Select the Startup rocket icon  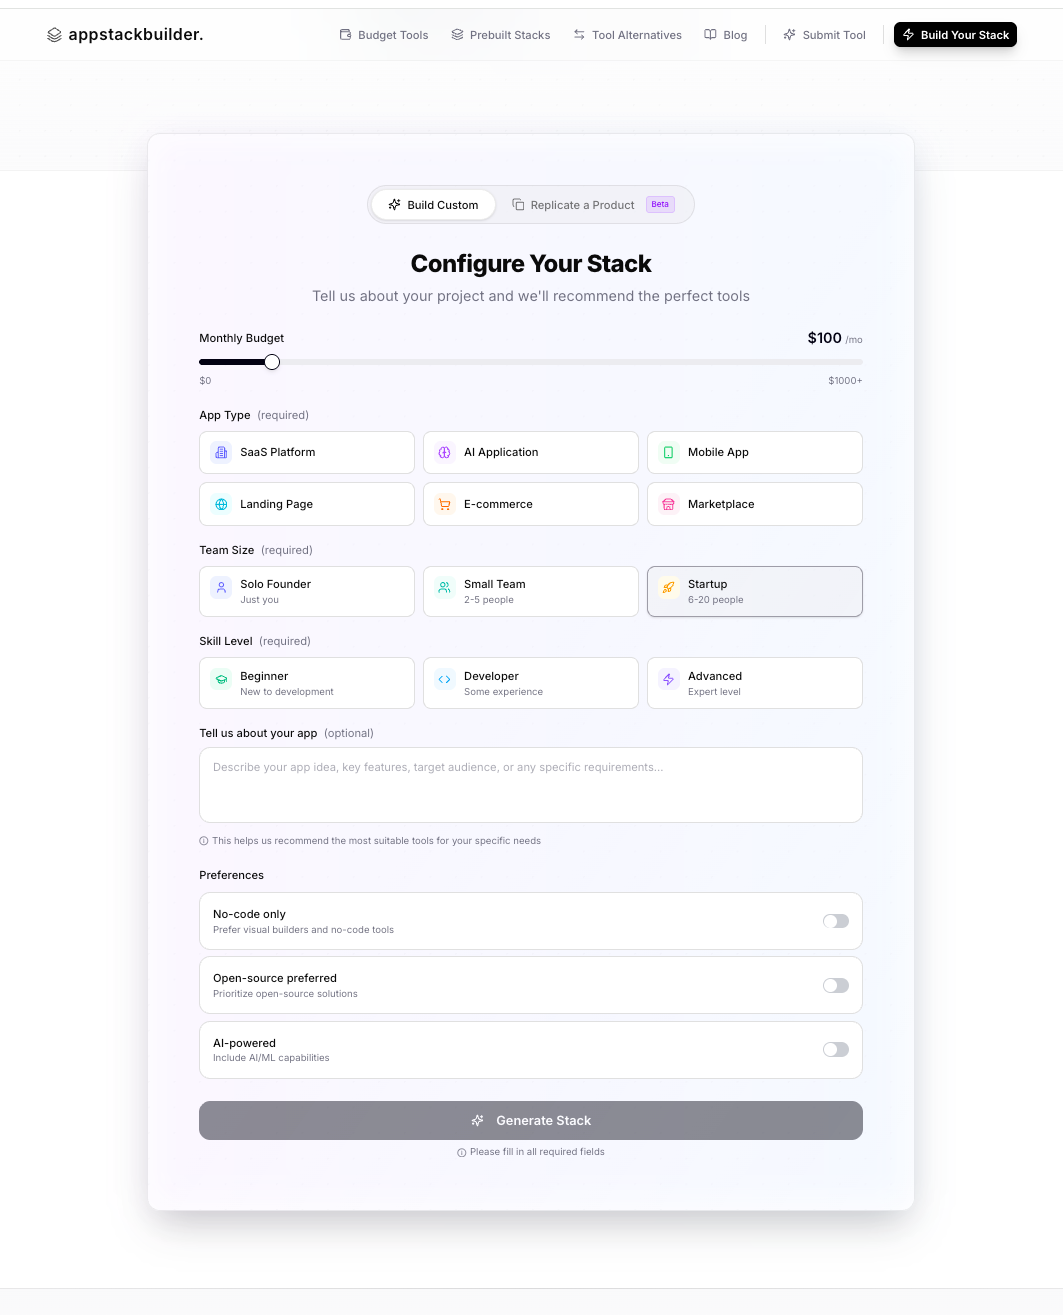click(668, 588)
